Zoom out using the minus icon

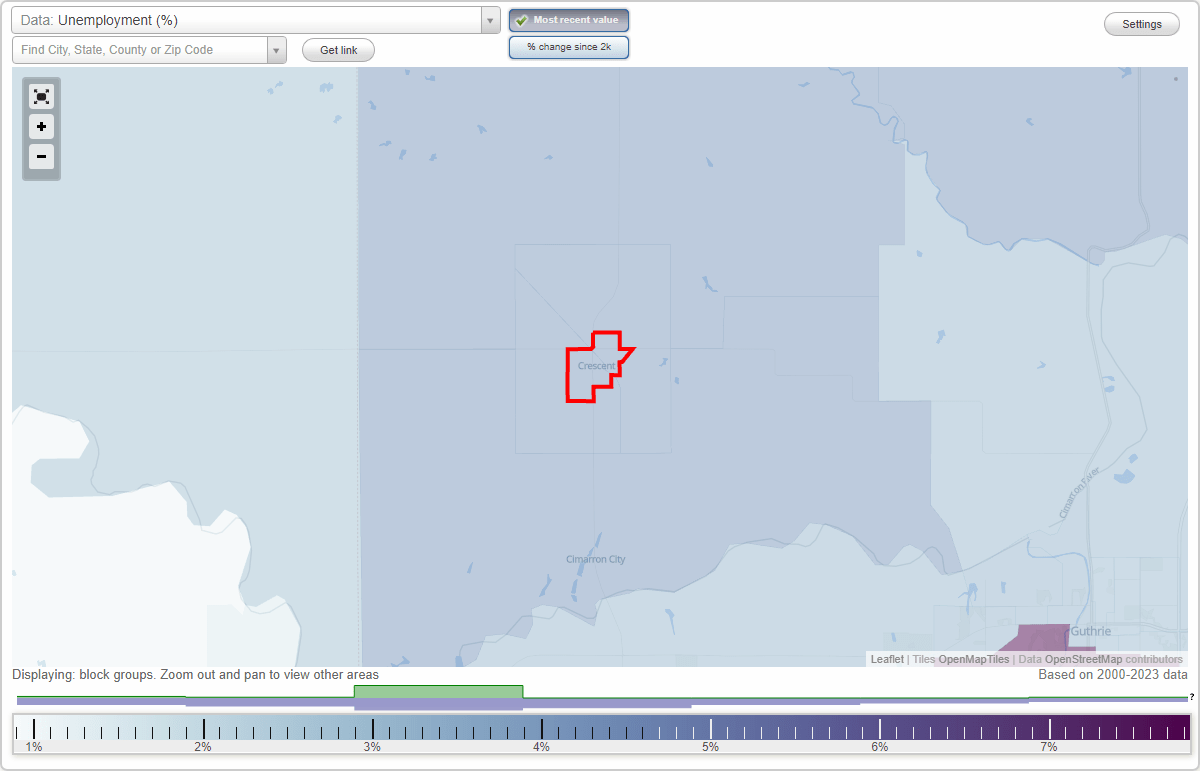[41, 157]
